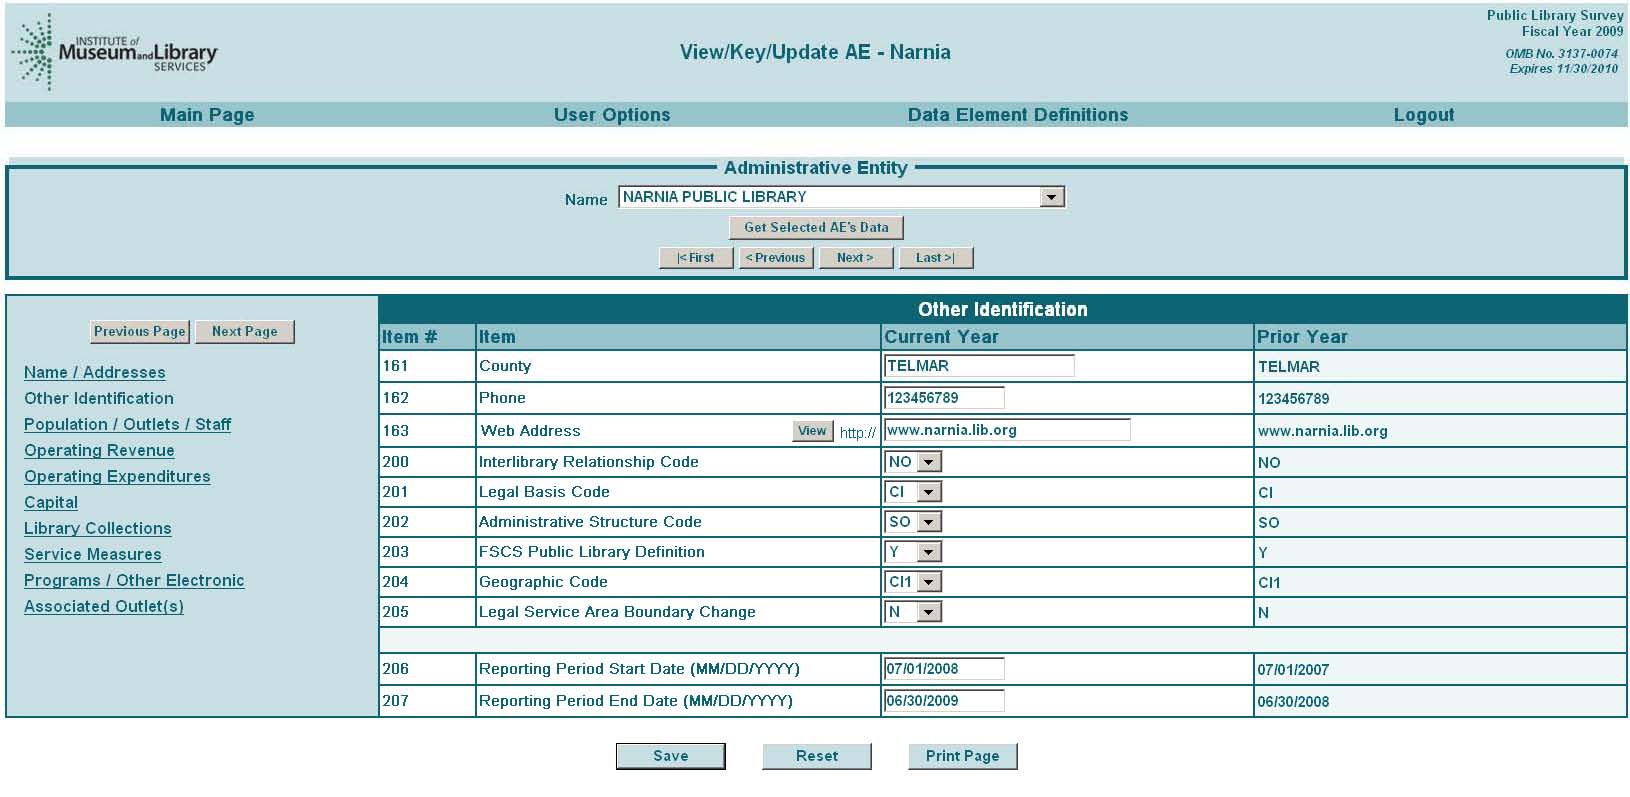
Task: Click the Reset button
Action: (817, 756)
